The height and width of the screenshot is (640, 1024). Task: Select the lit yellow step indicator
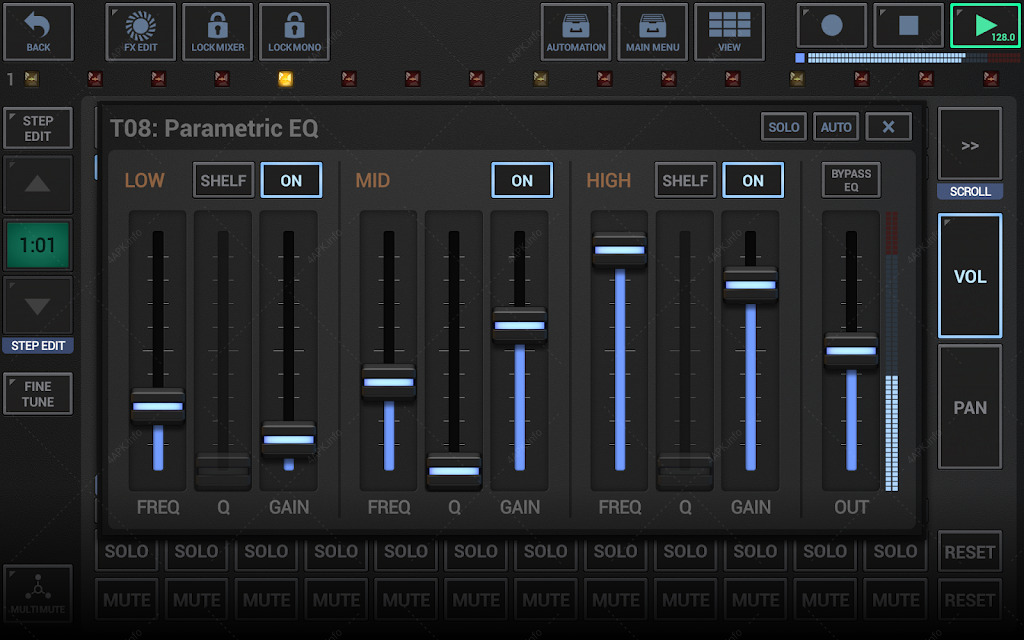coord(285,79)
